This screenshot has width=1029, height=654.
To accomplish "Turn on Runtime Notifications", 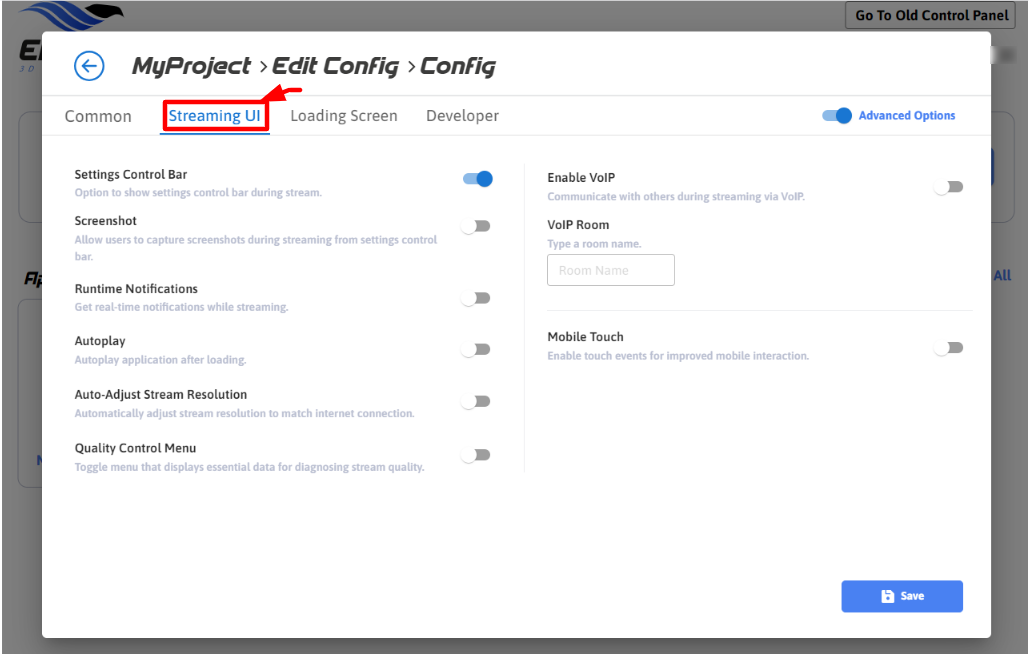I will [476, 298].
